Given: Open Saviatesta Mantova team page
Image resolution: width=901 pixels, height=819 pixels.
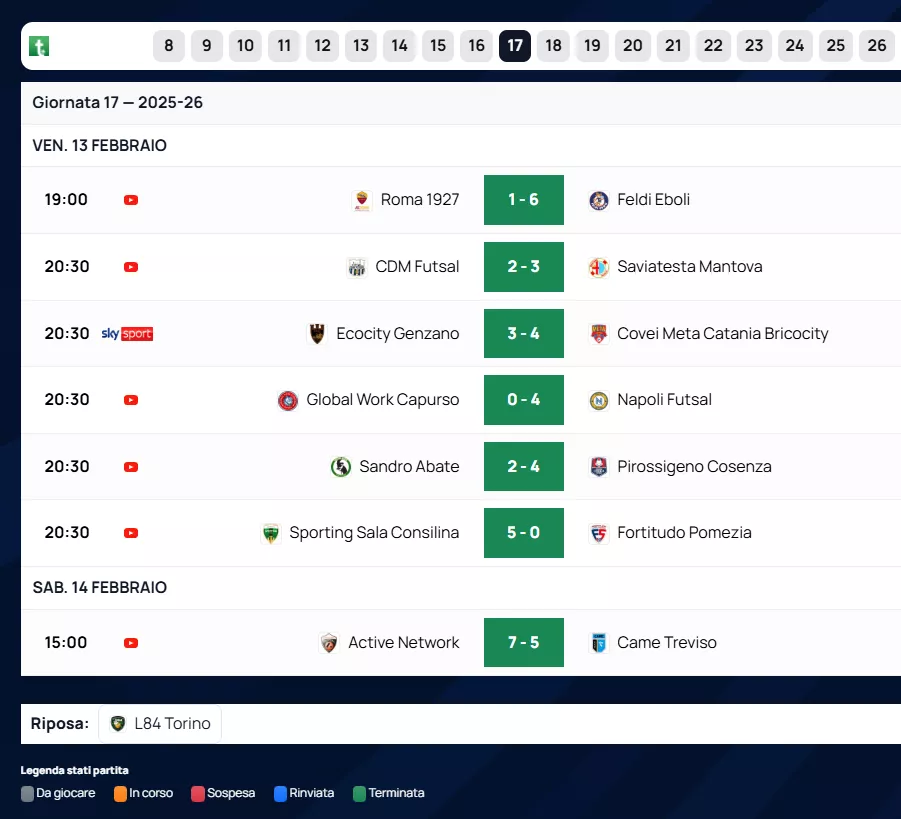Looking at the screenshot, I should pyautogui.click(x=689, y=267).
